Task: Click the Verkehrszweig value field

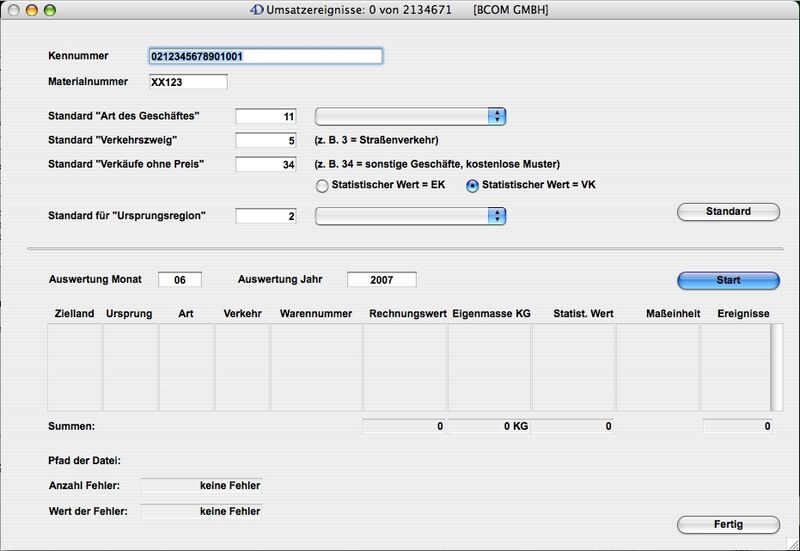Action: 266,140
